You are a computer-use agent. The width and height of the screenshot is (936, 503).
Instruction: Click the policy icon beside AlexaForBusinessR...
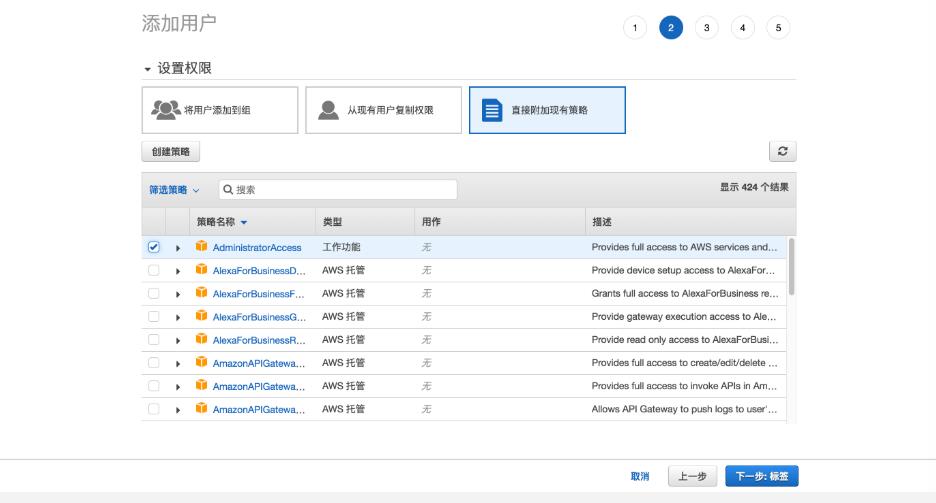point(202,340)
